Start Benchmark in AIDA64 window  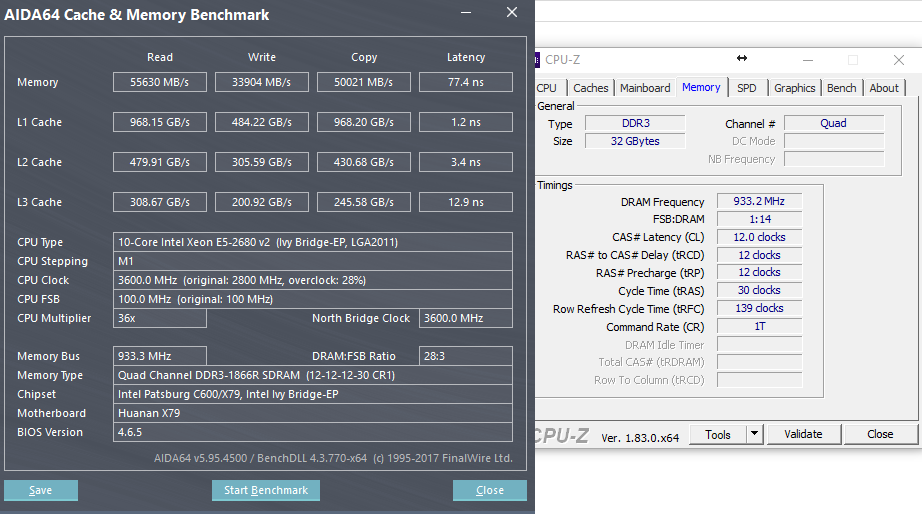266,490
